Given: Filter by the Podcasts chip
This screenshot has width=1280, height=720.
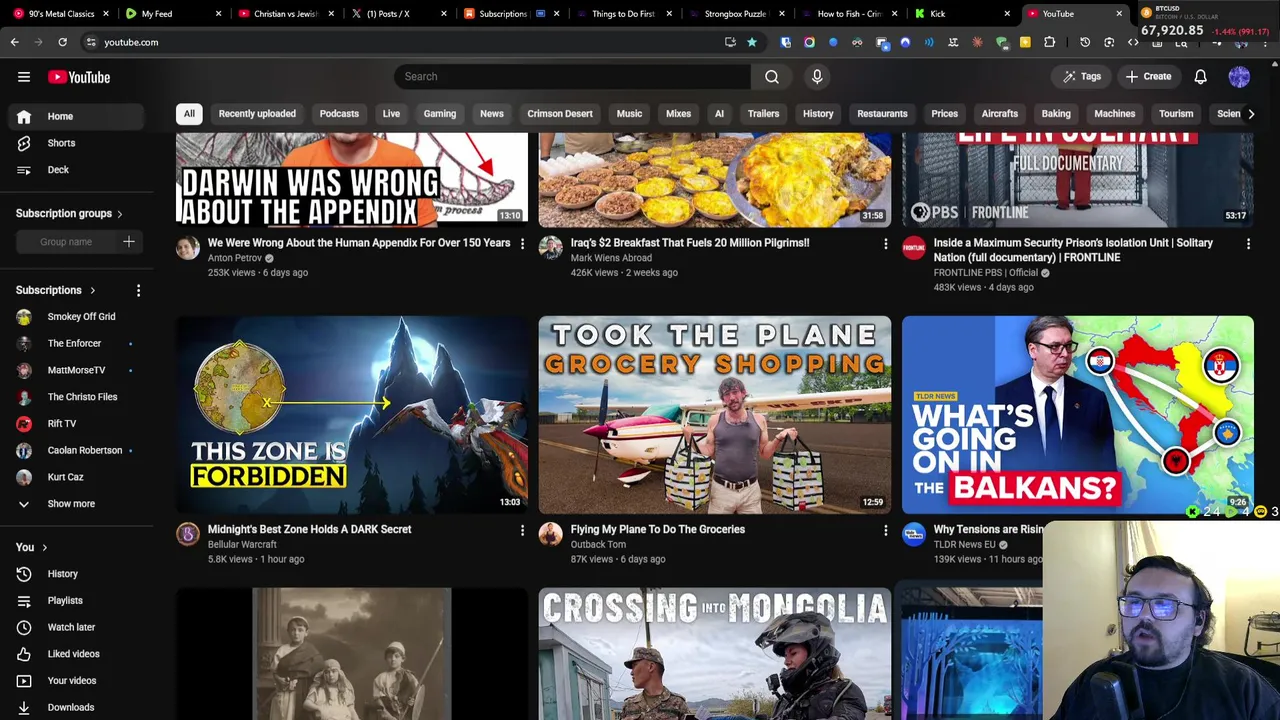Looking at the screenshot, I should 339,114.
